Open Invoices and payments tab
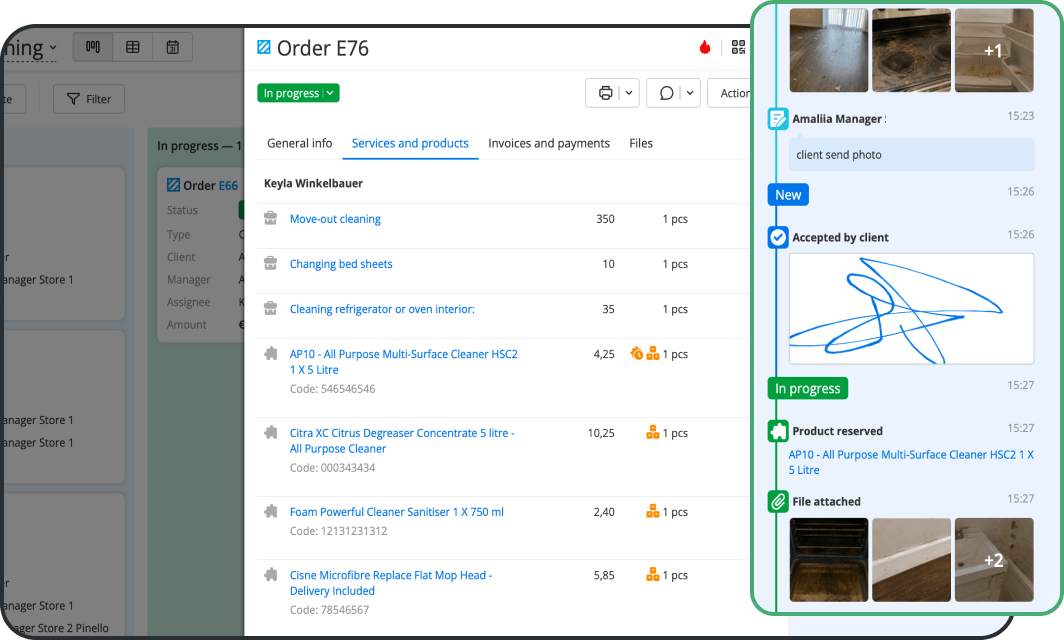Viewport: 1064px width, 640px height. [x=548, y=143]
